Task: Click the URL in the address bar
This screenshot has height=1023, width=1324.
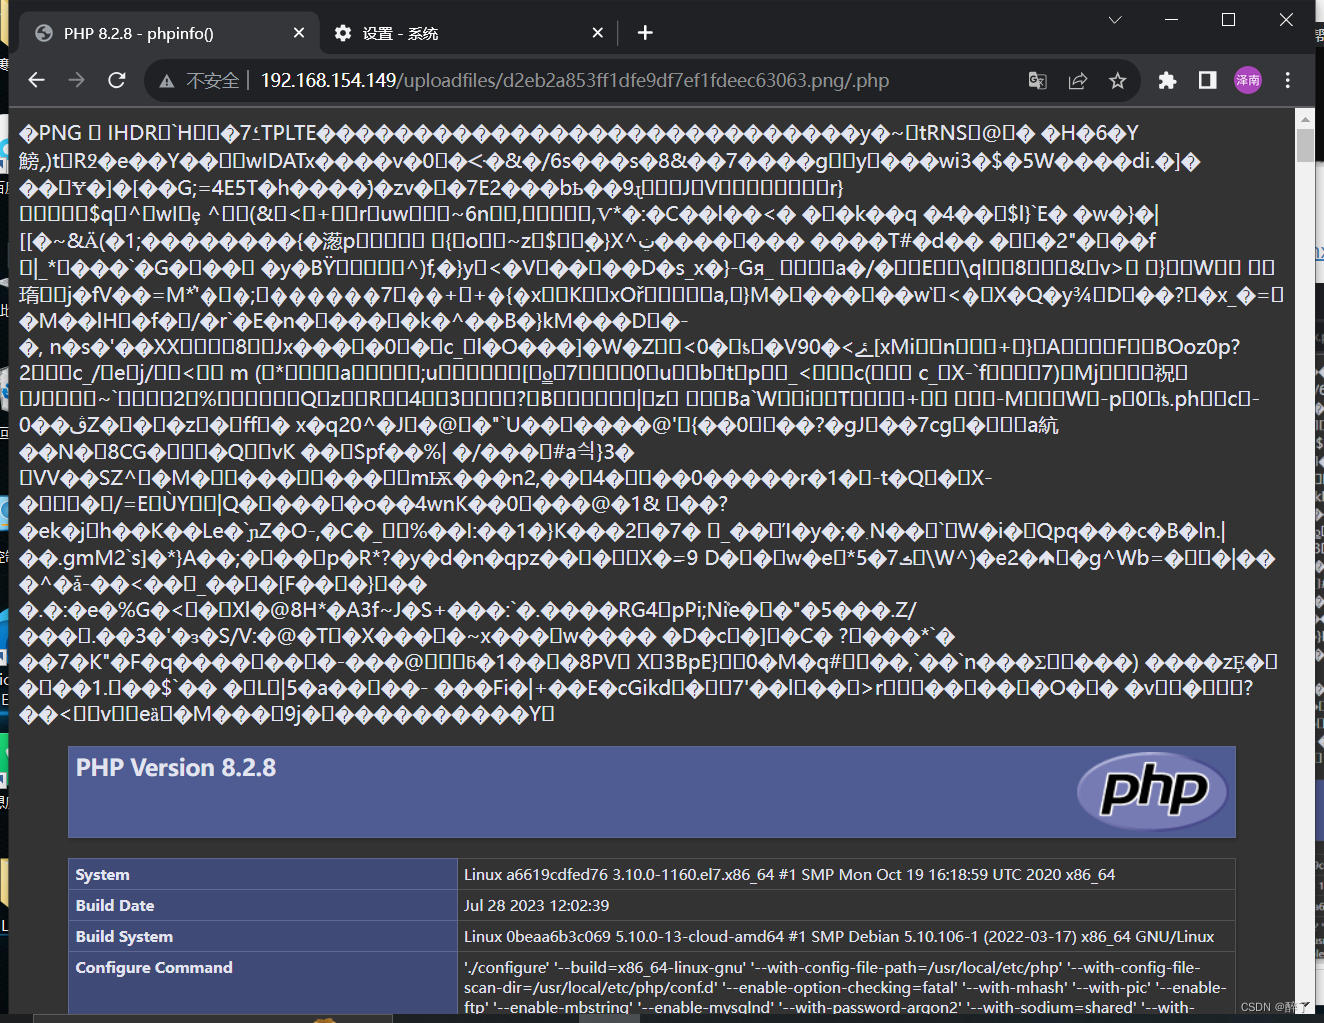Action: (575, 80)
